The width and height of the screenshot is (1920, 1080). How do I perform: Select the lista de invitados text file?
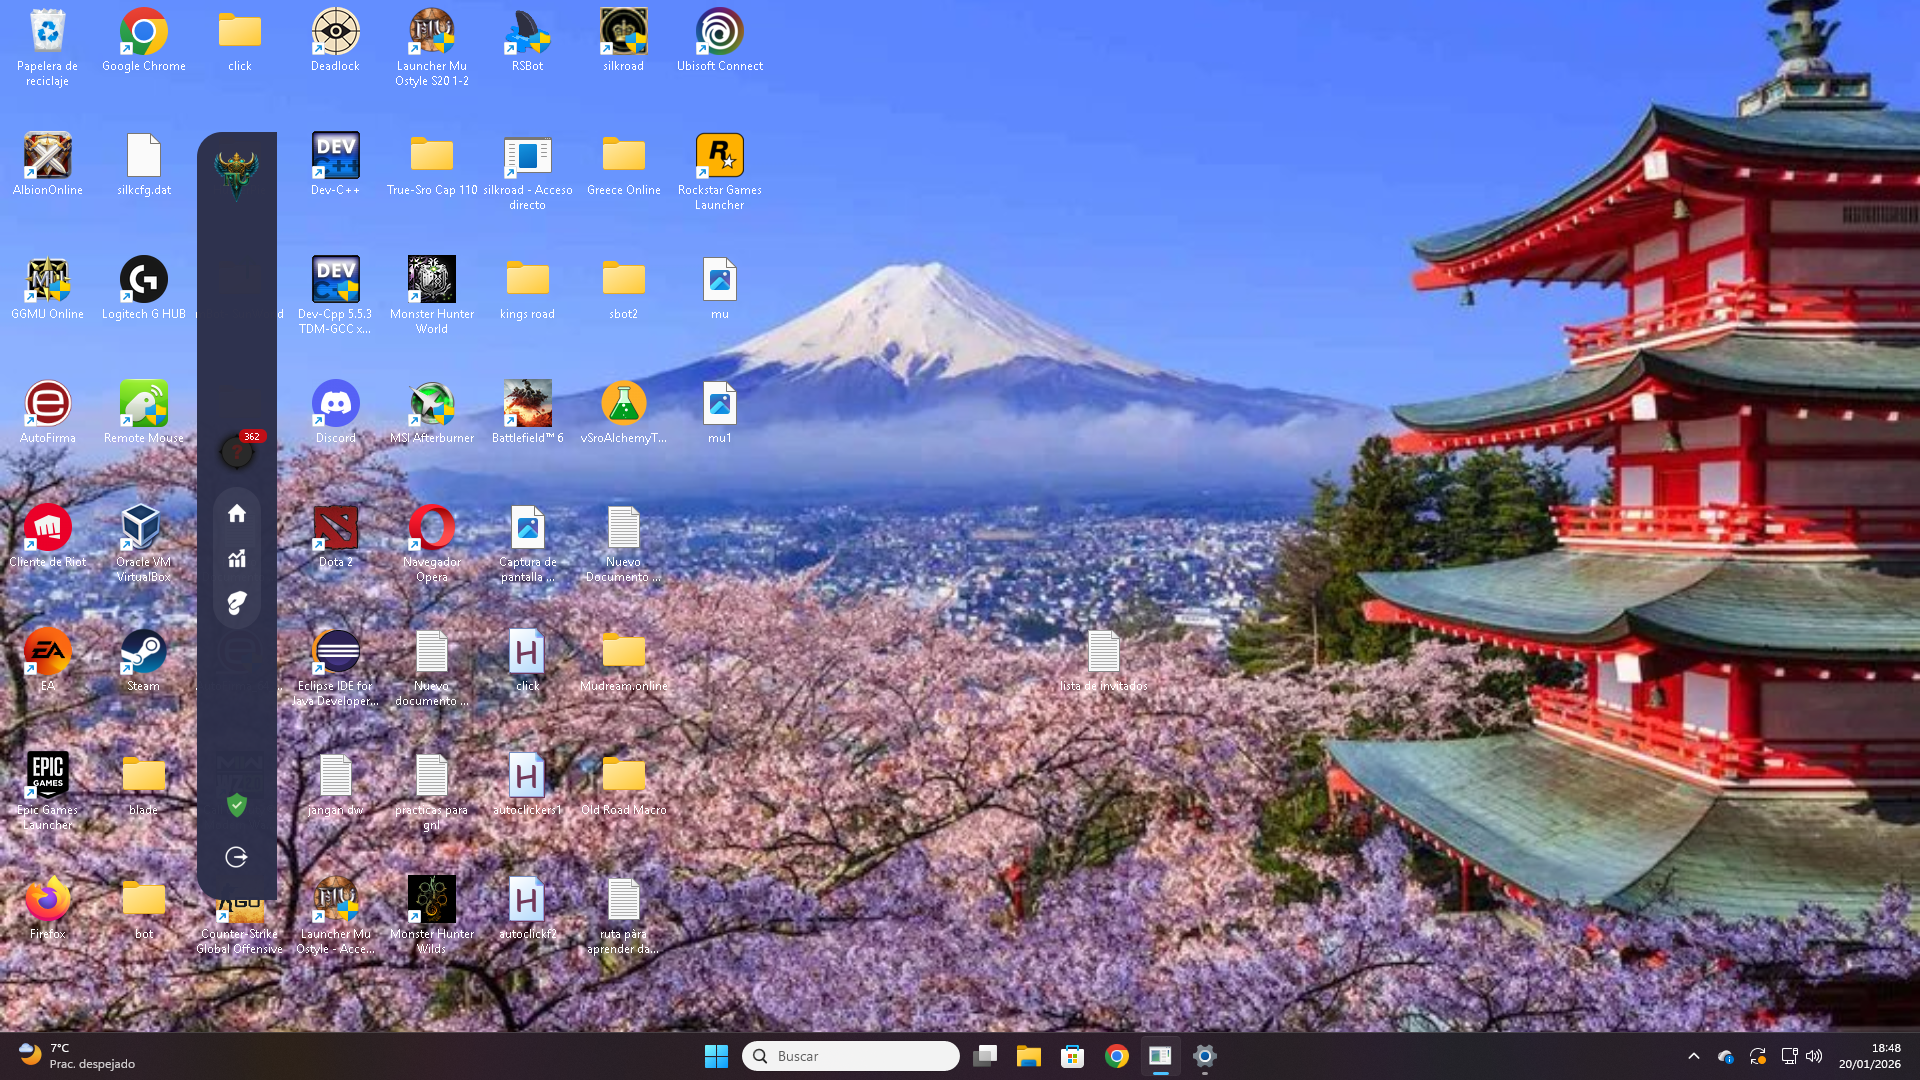[1103, 653]
